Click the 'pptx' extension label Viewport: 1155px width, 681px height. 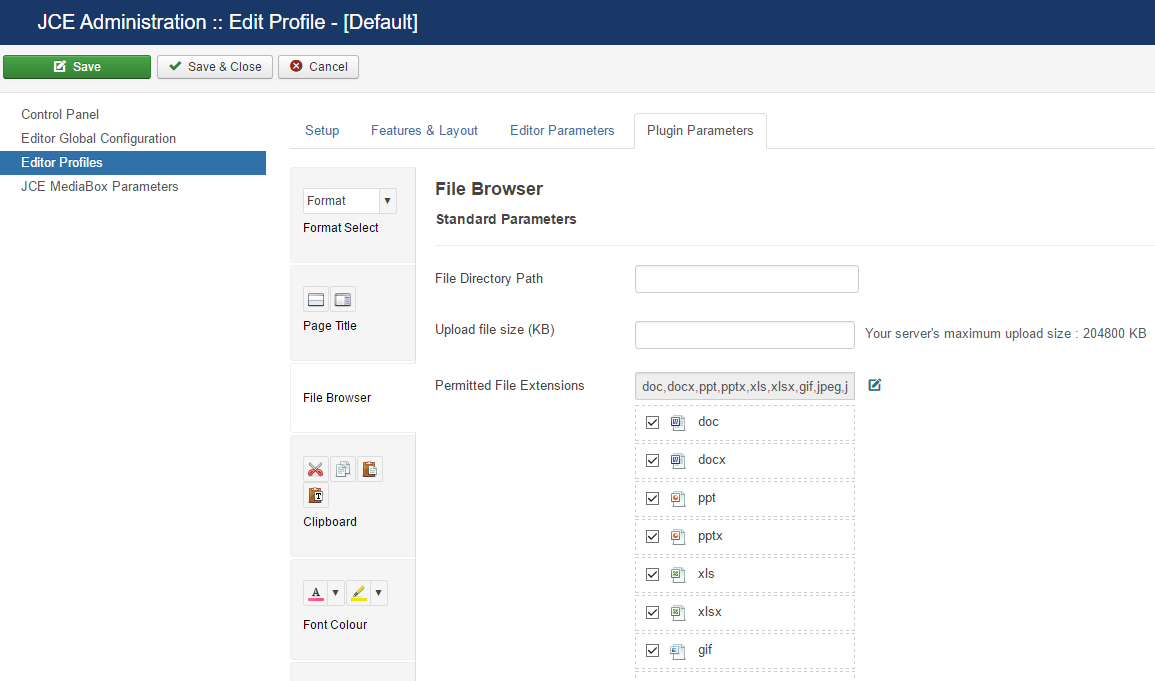point(710,536)
